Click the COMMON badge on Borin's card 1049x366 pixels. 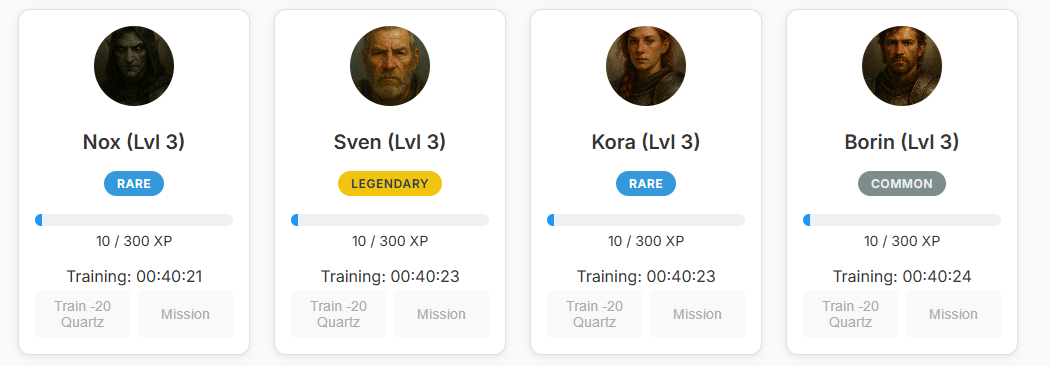point(902,183)
